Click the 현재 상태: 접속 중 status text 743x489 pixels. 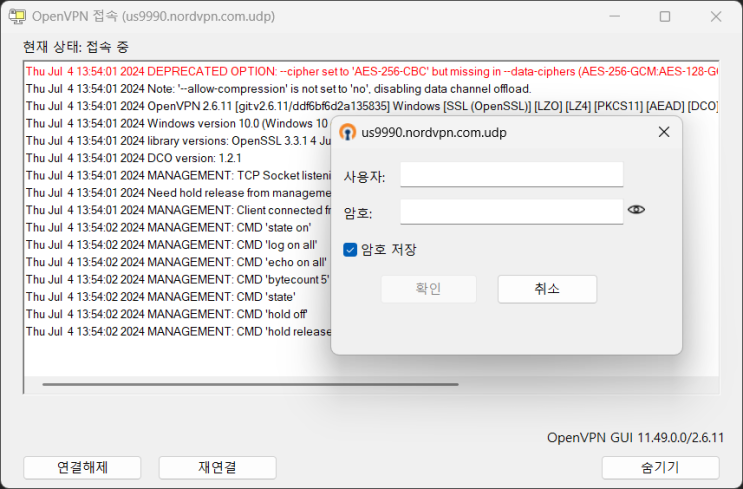coord(76,47)
